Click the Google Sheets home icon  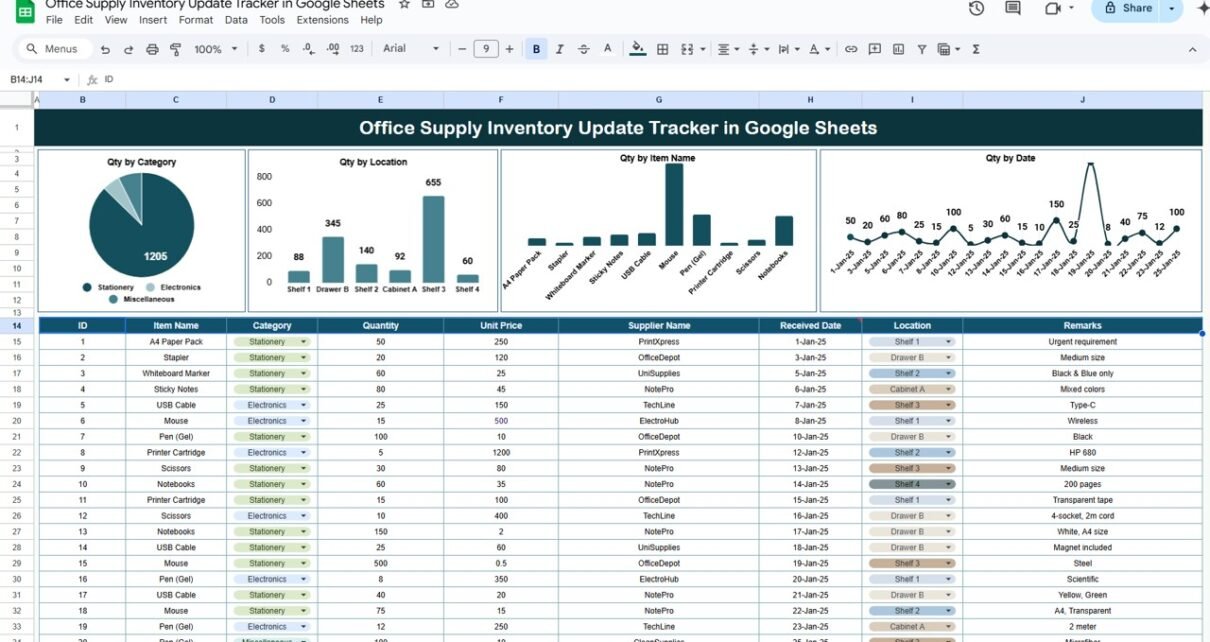click(x=26, y=11)
